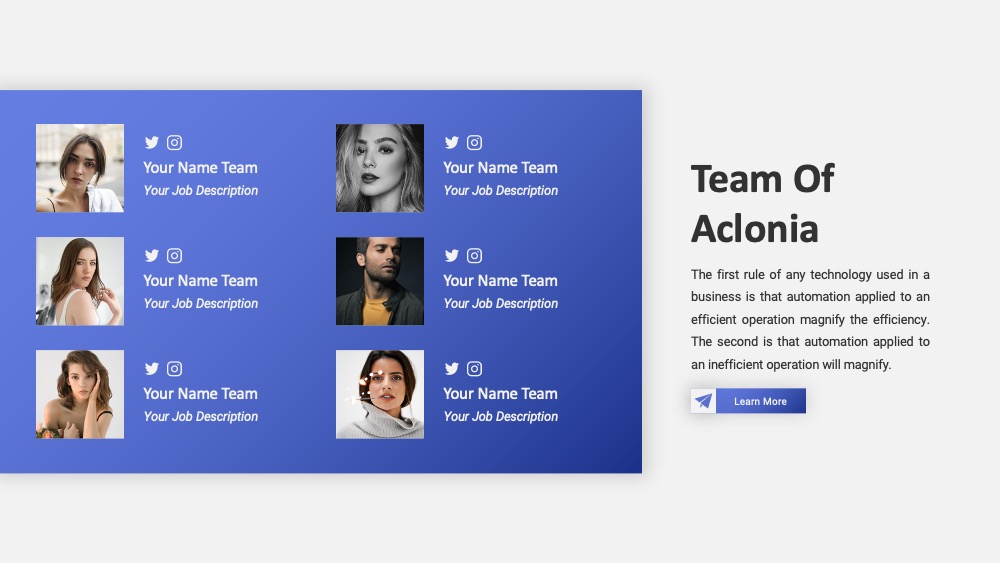Select Twitter icon beside bare-shouldered woman with wavy hair

pos(152,369)
